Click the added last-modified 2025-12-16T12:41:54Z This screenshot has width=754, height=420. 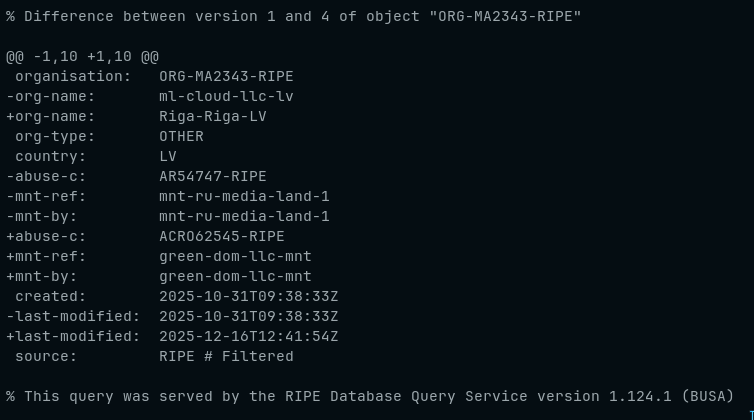point(249,337)
